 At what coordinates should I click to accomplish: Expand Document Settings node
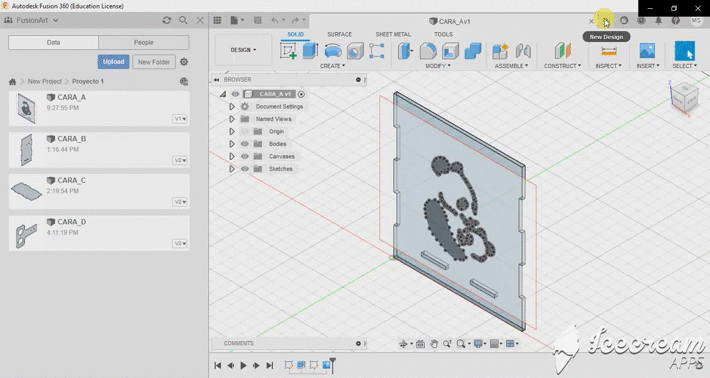232,106
